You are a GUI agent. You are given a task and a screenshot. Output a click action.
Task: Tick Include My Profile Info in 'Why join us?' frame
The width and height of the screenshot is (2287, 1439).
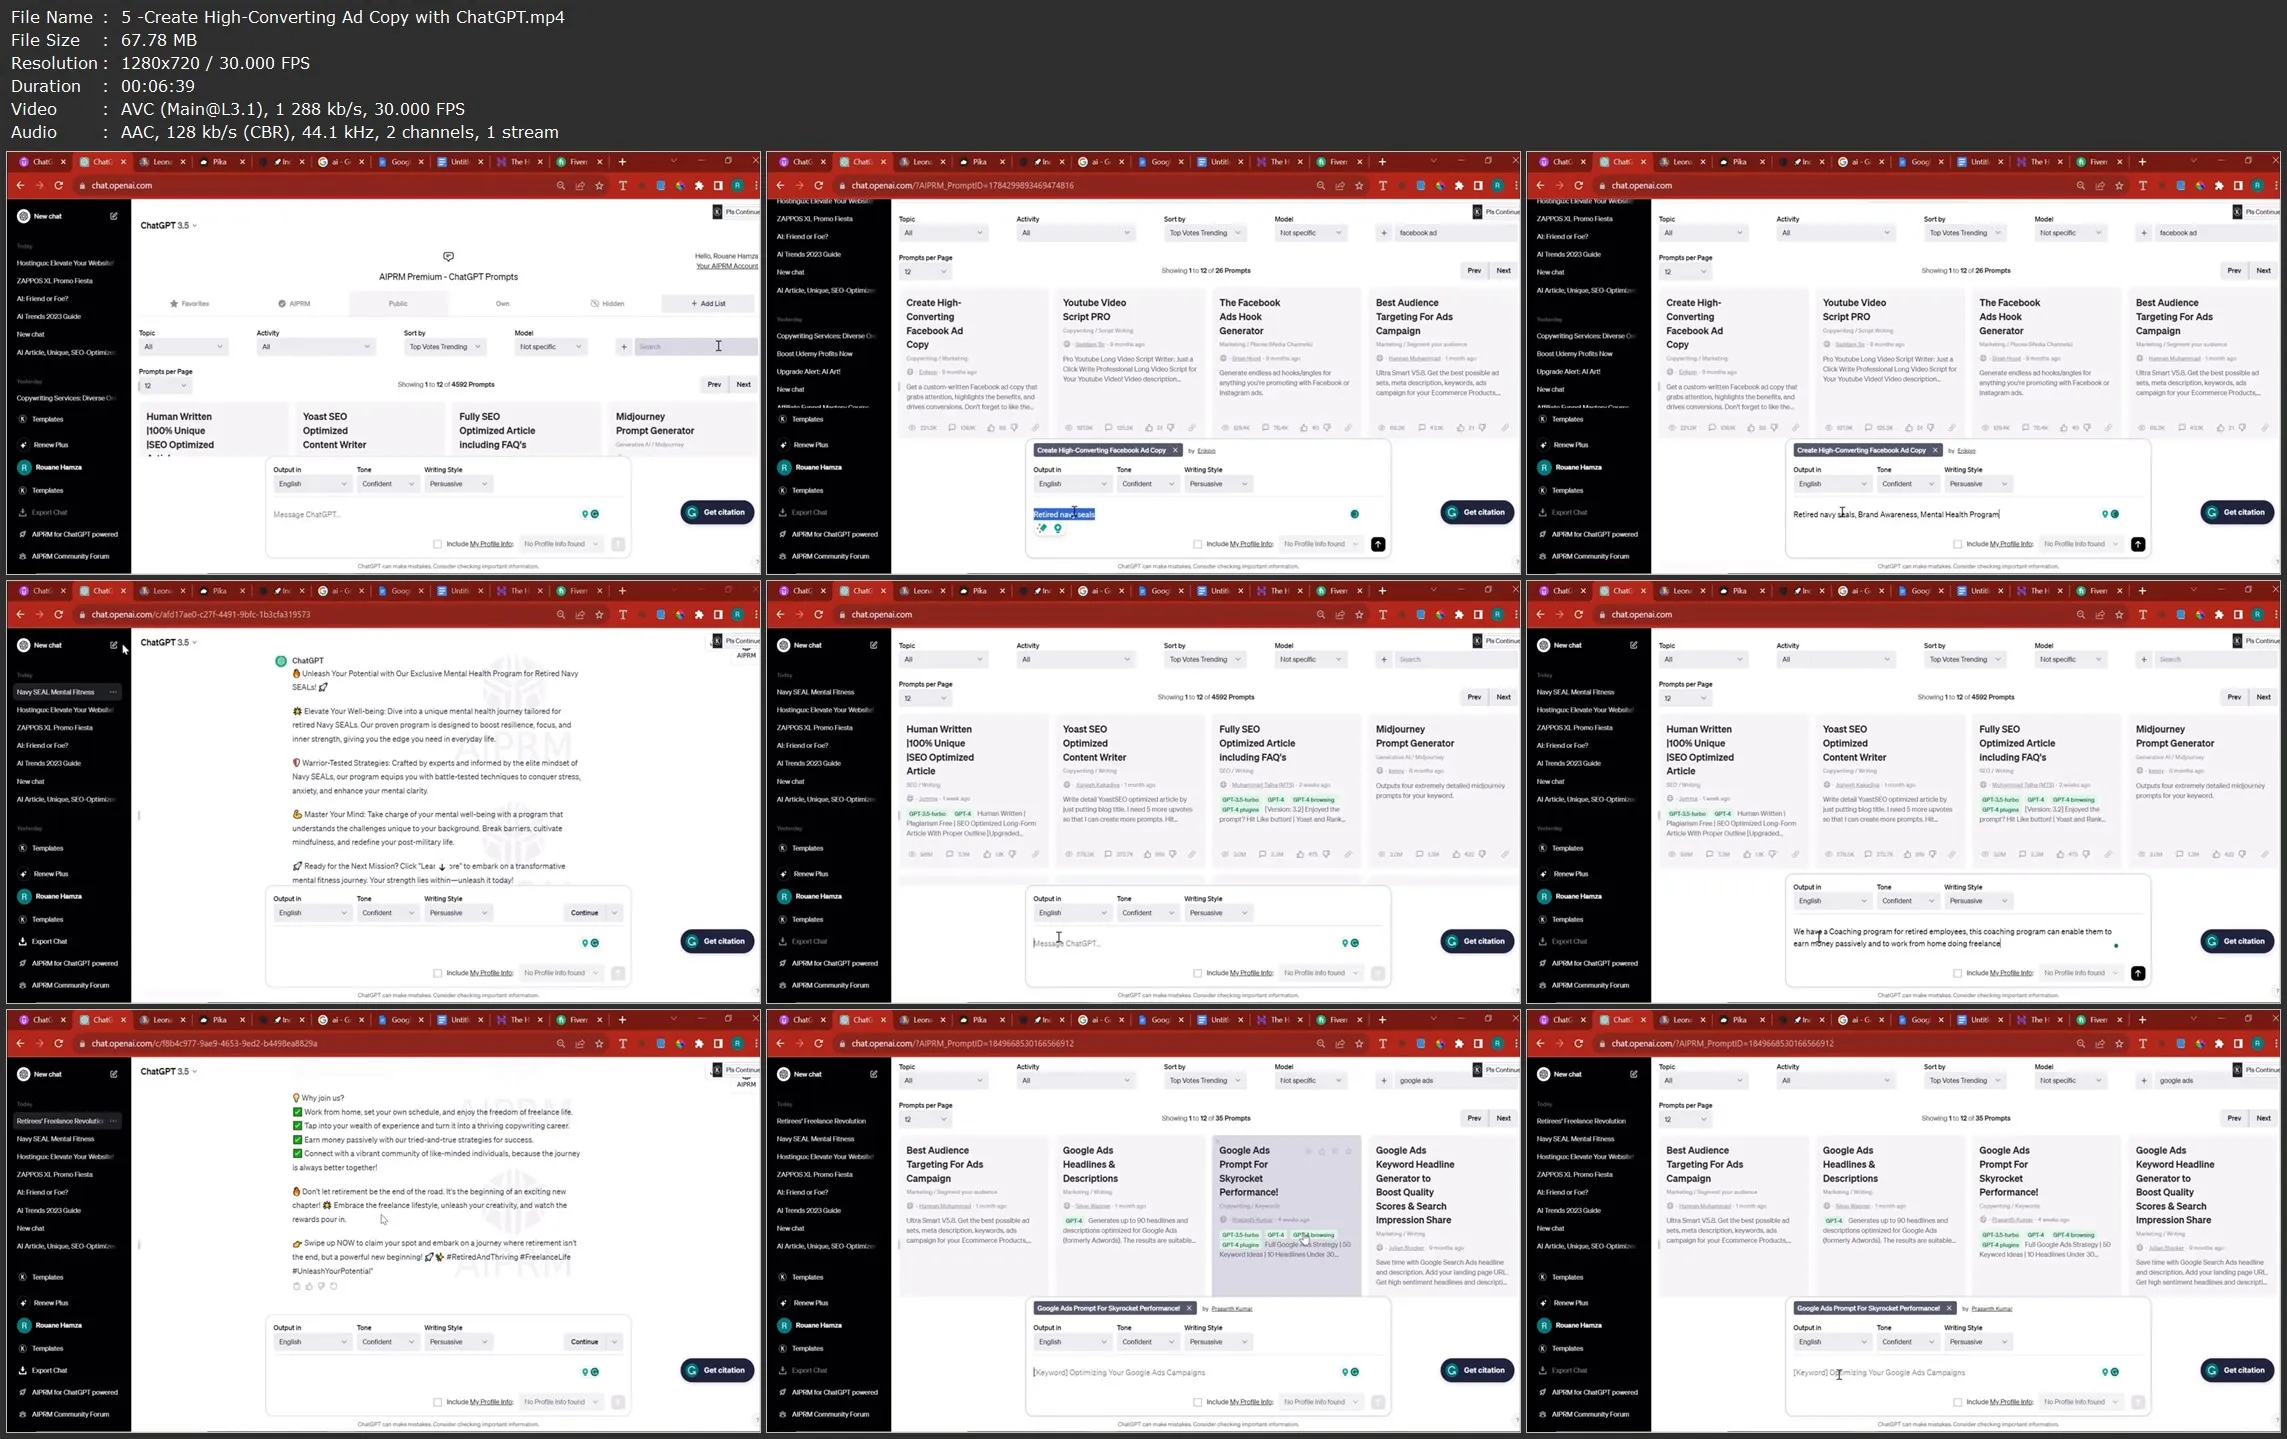click(x=437, y=1402)
